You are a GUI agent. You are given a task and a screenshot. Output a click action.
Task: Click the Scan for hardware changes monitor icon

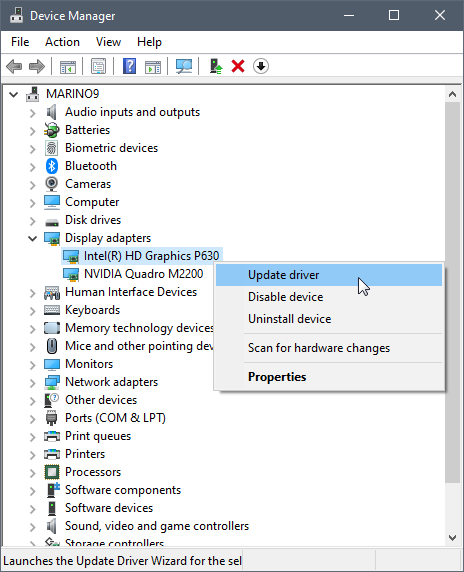coord(184,66)
